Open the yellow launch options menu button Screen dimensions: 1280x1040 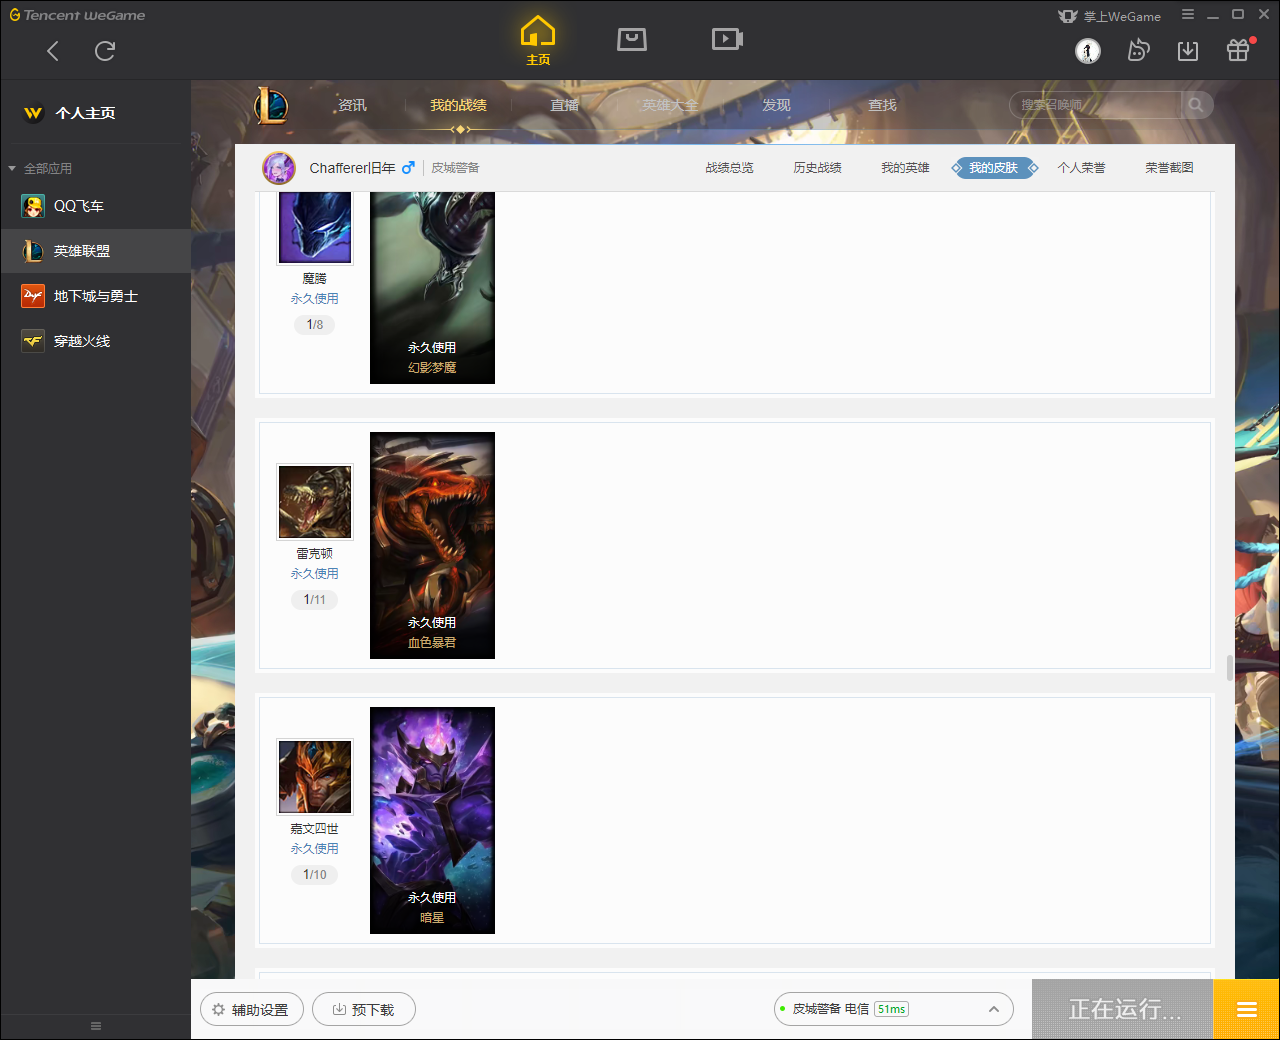(x=1246, y=1009)
